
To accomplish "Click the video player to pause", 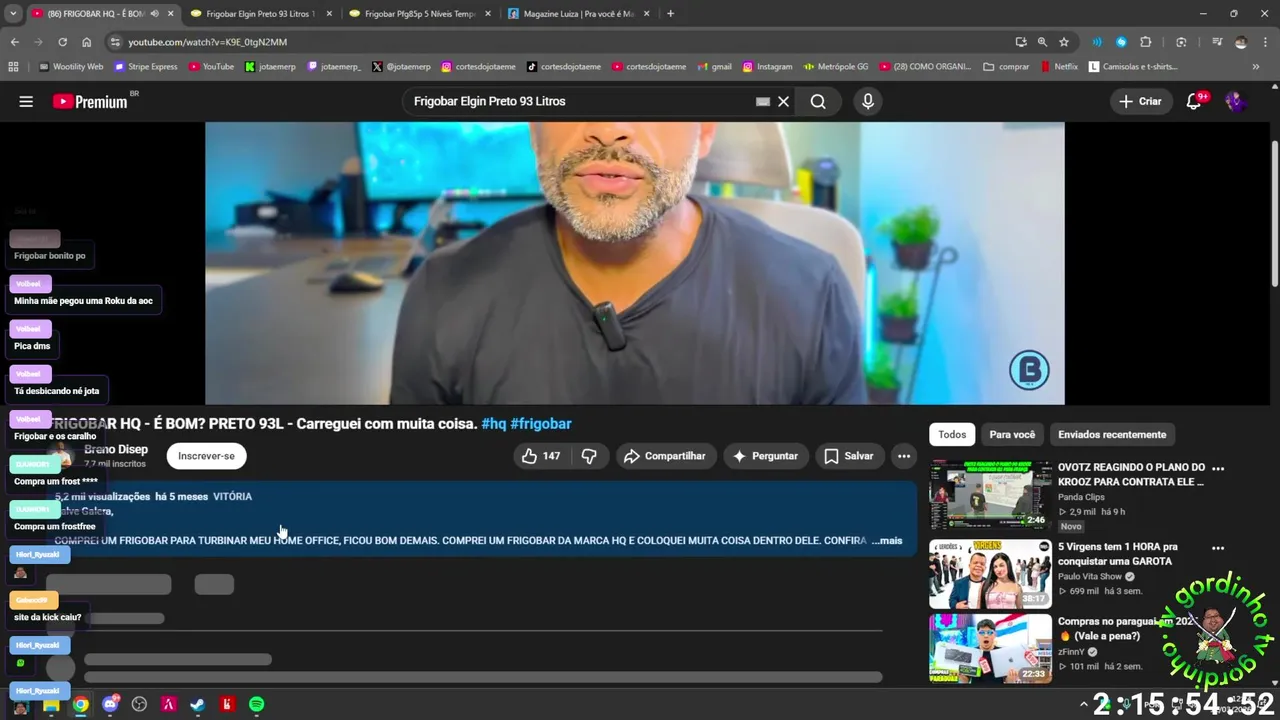I will pos(634,263).
